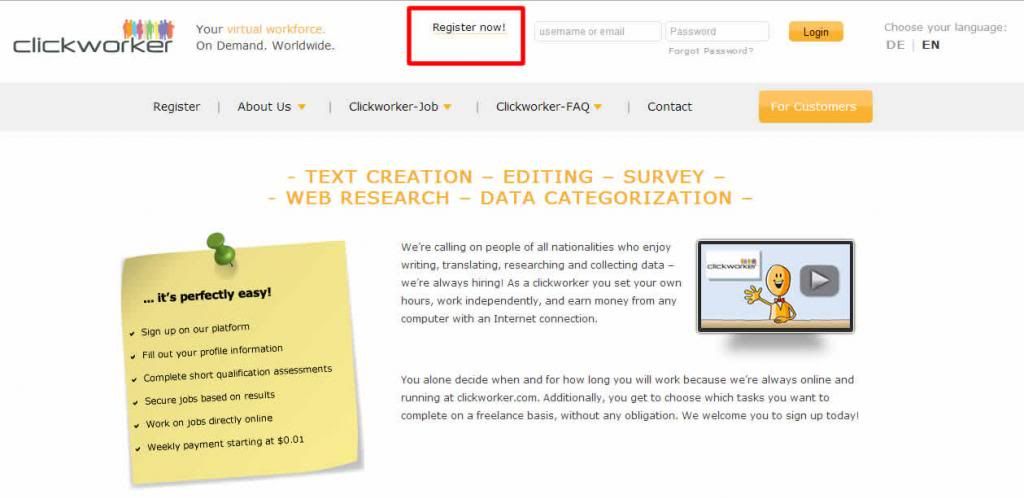Click the green pushpin on the note
Image resolution: width=1024 pixels, height=498 pixels.
(x=220, y=249)
